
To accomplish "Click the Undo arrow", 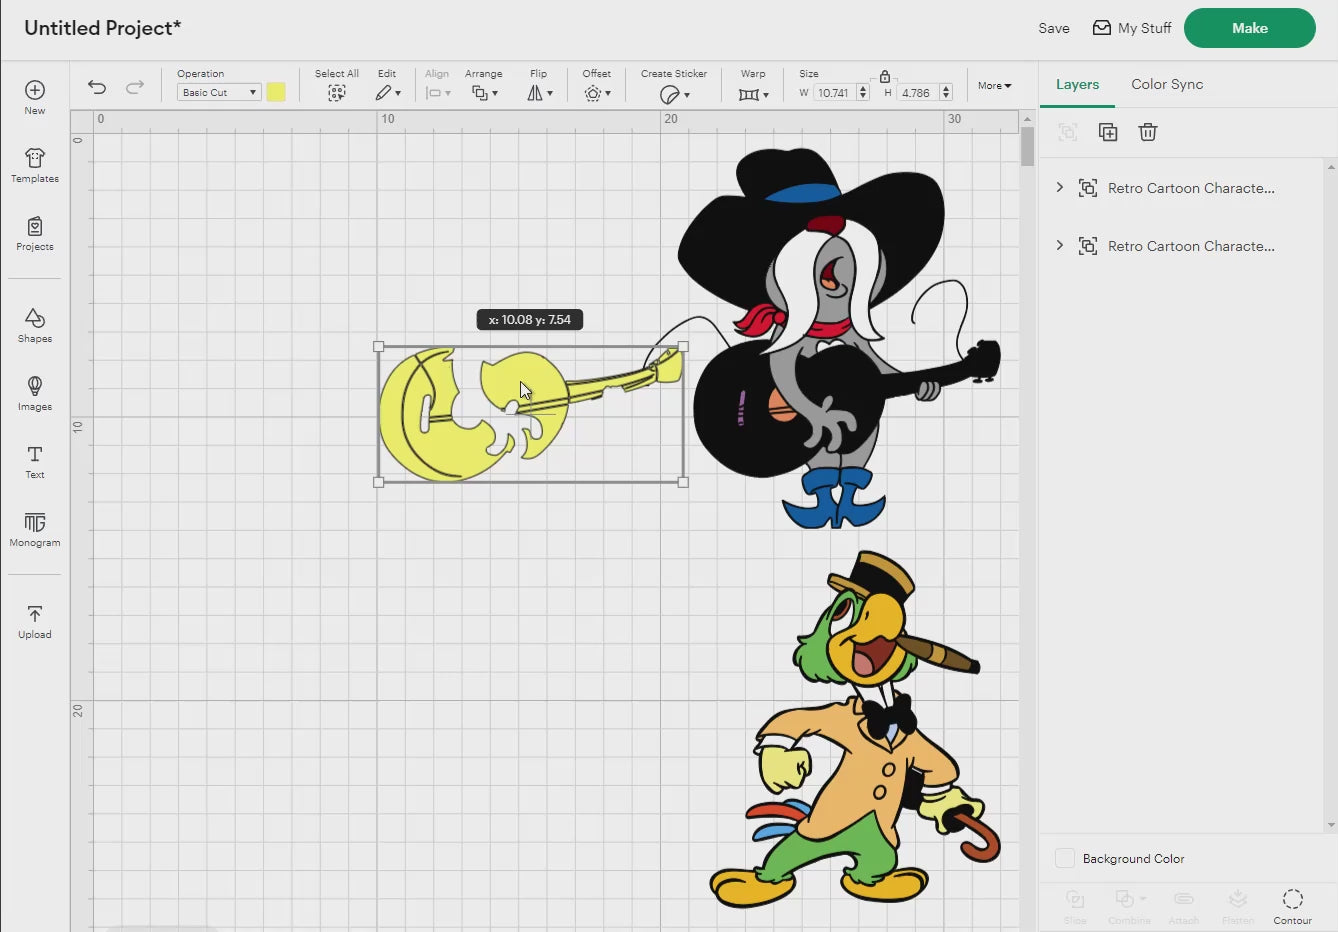I will tap(97, 87).
